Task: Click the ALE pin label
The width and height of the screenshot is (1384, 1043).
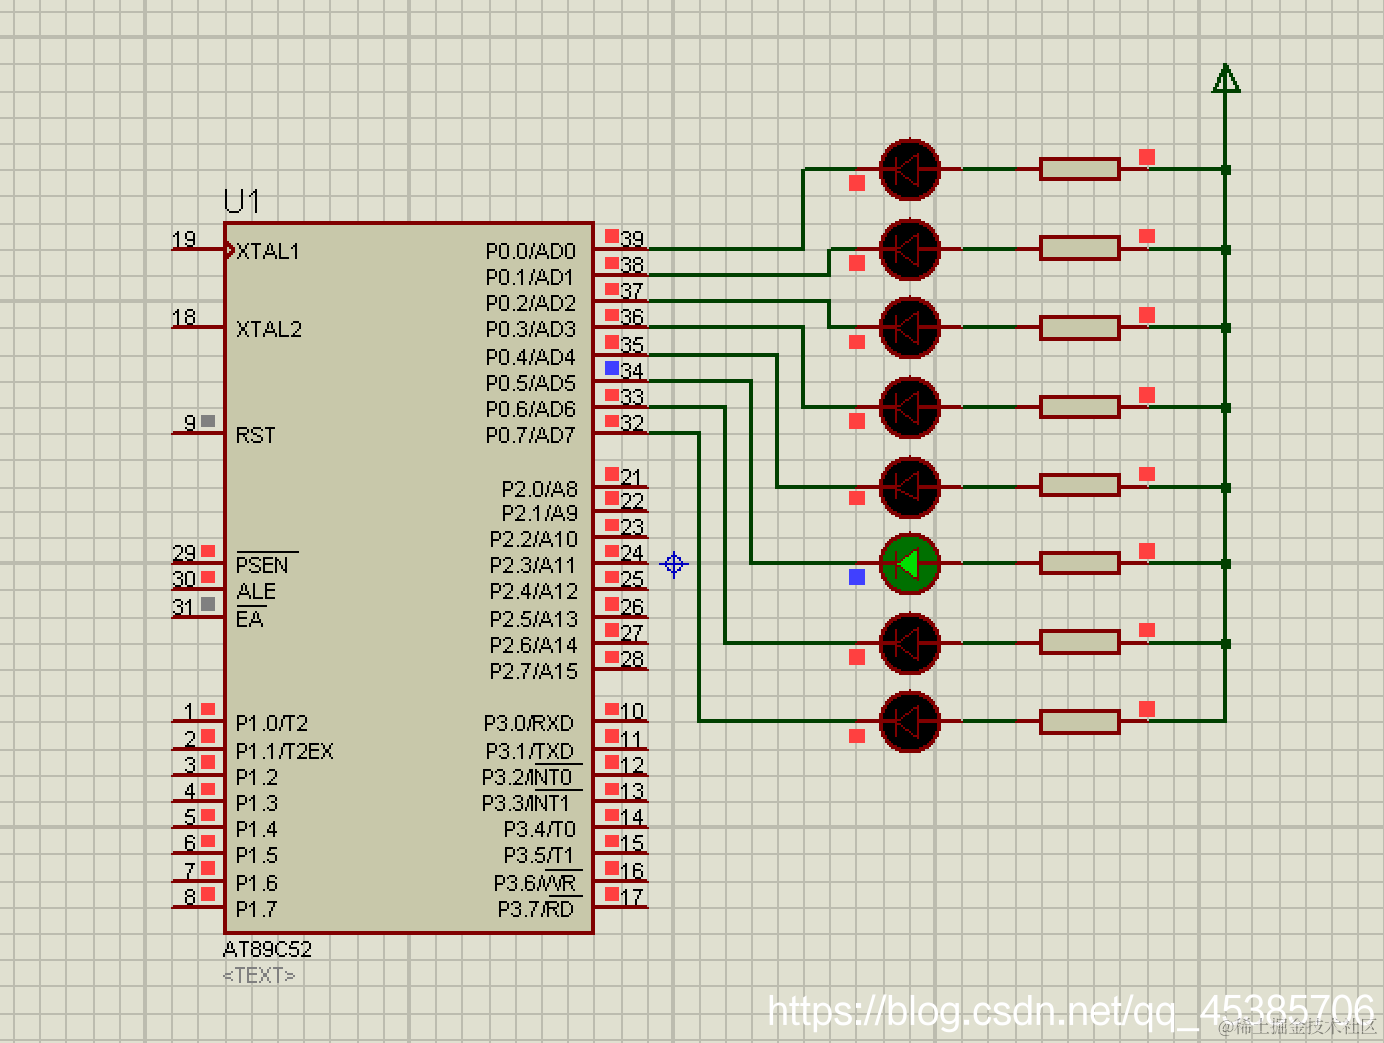Action: point(256,591)
